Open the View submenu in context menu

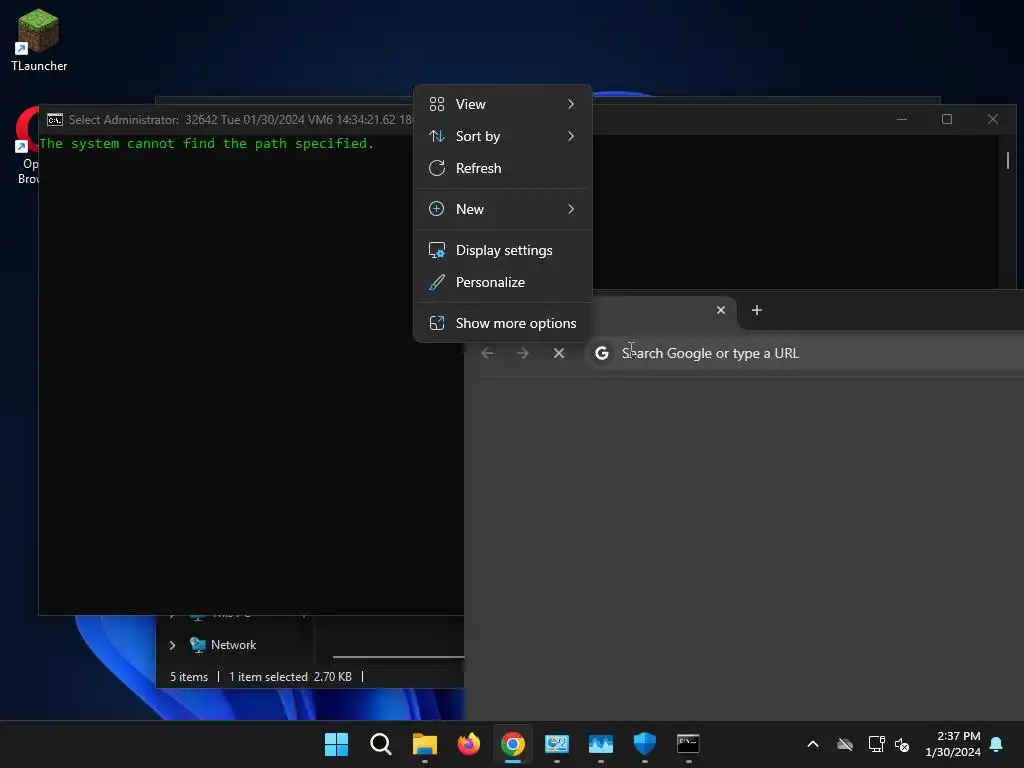pos(502,104)
